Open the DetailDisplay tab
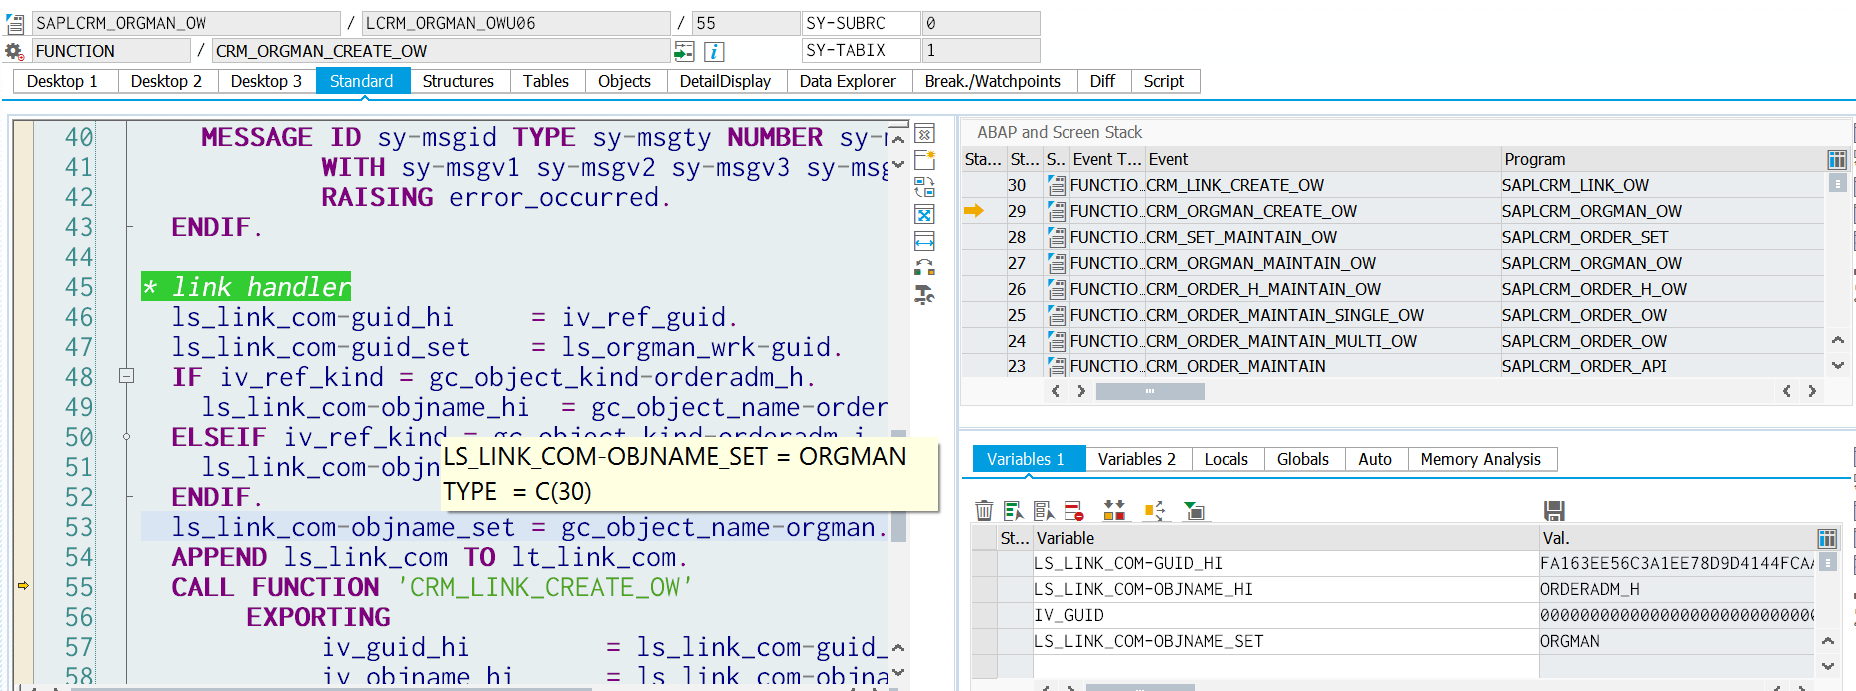This screenshot has width=1856, height=691. [726, 81]
